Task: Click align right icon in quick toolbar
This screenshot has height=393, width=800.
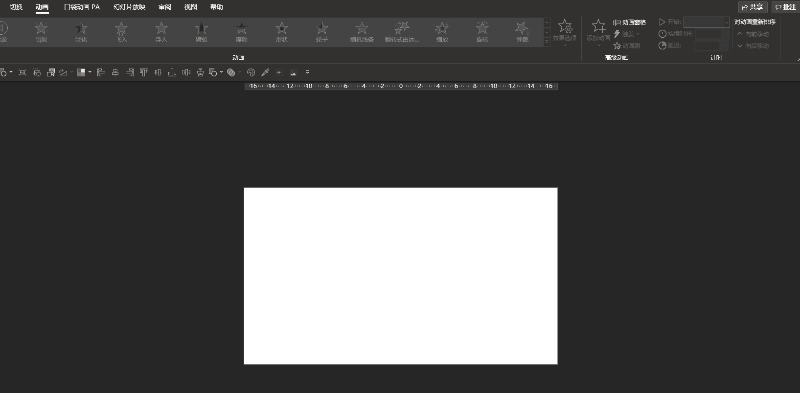Action: click(x=130, y=72)
